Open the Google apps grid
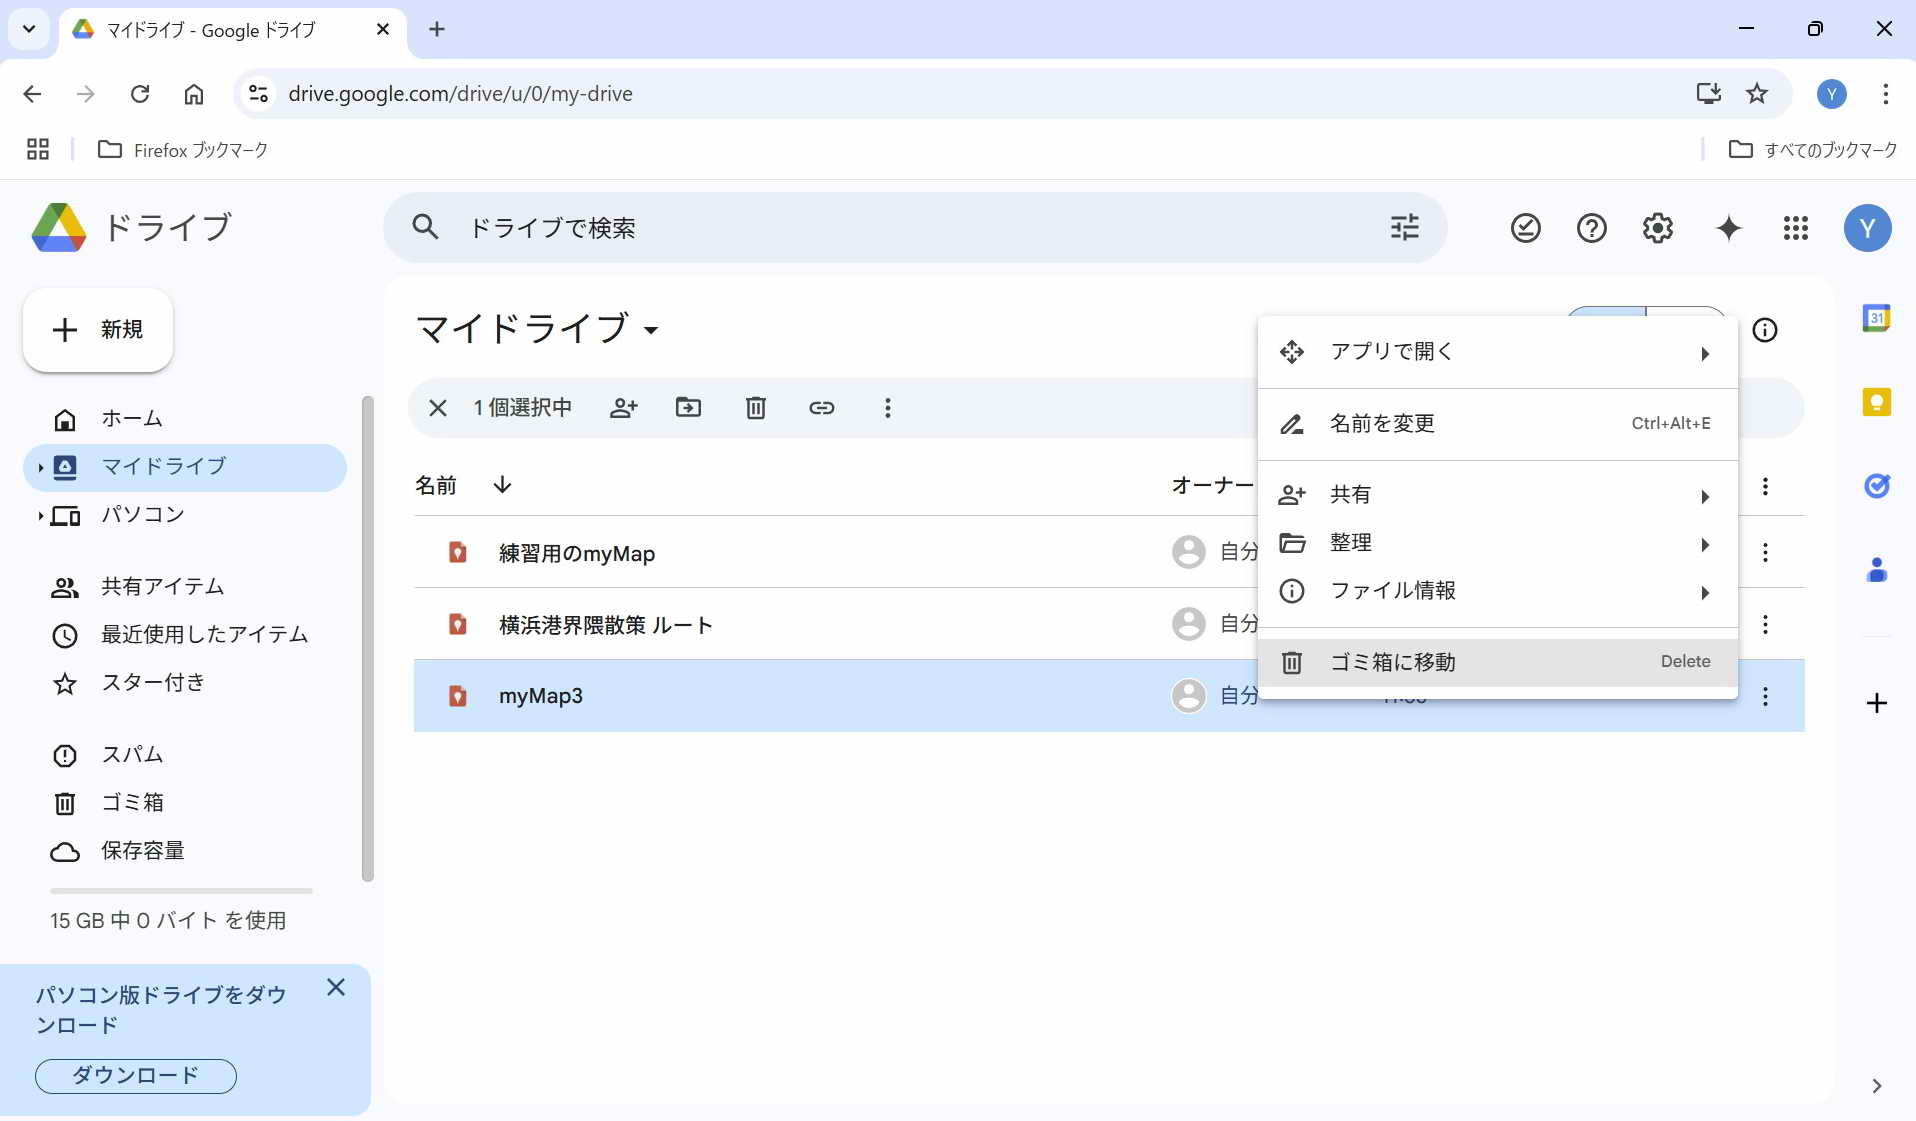Image resolution: width=1916 pixels, height=1121 pixels. point(1795,229)
